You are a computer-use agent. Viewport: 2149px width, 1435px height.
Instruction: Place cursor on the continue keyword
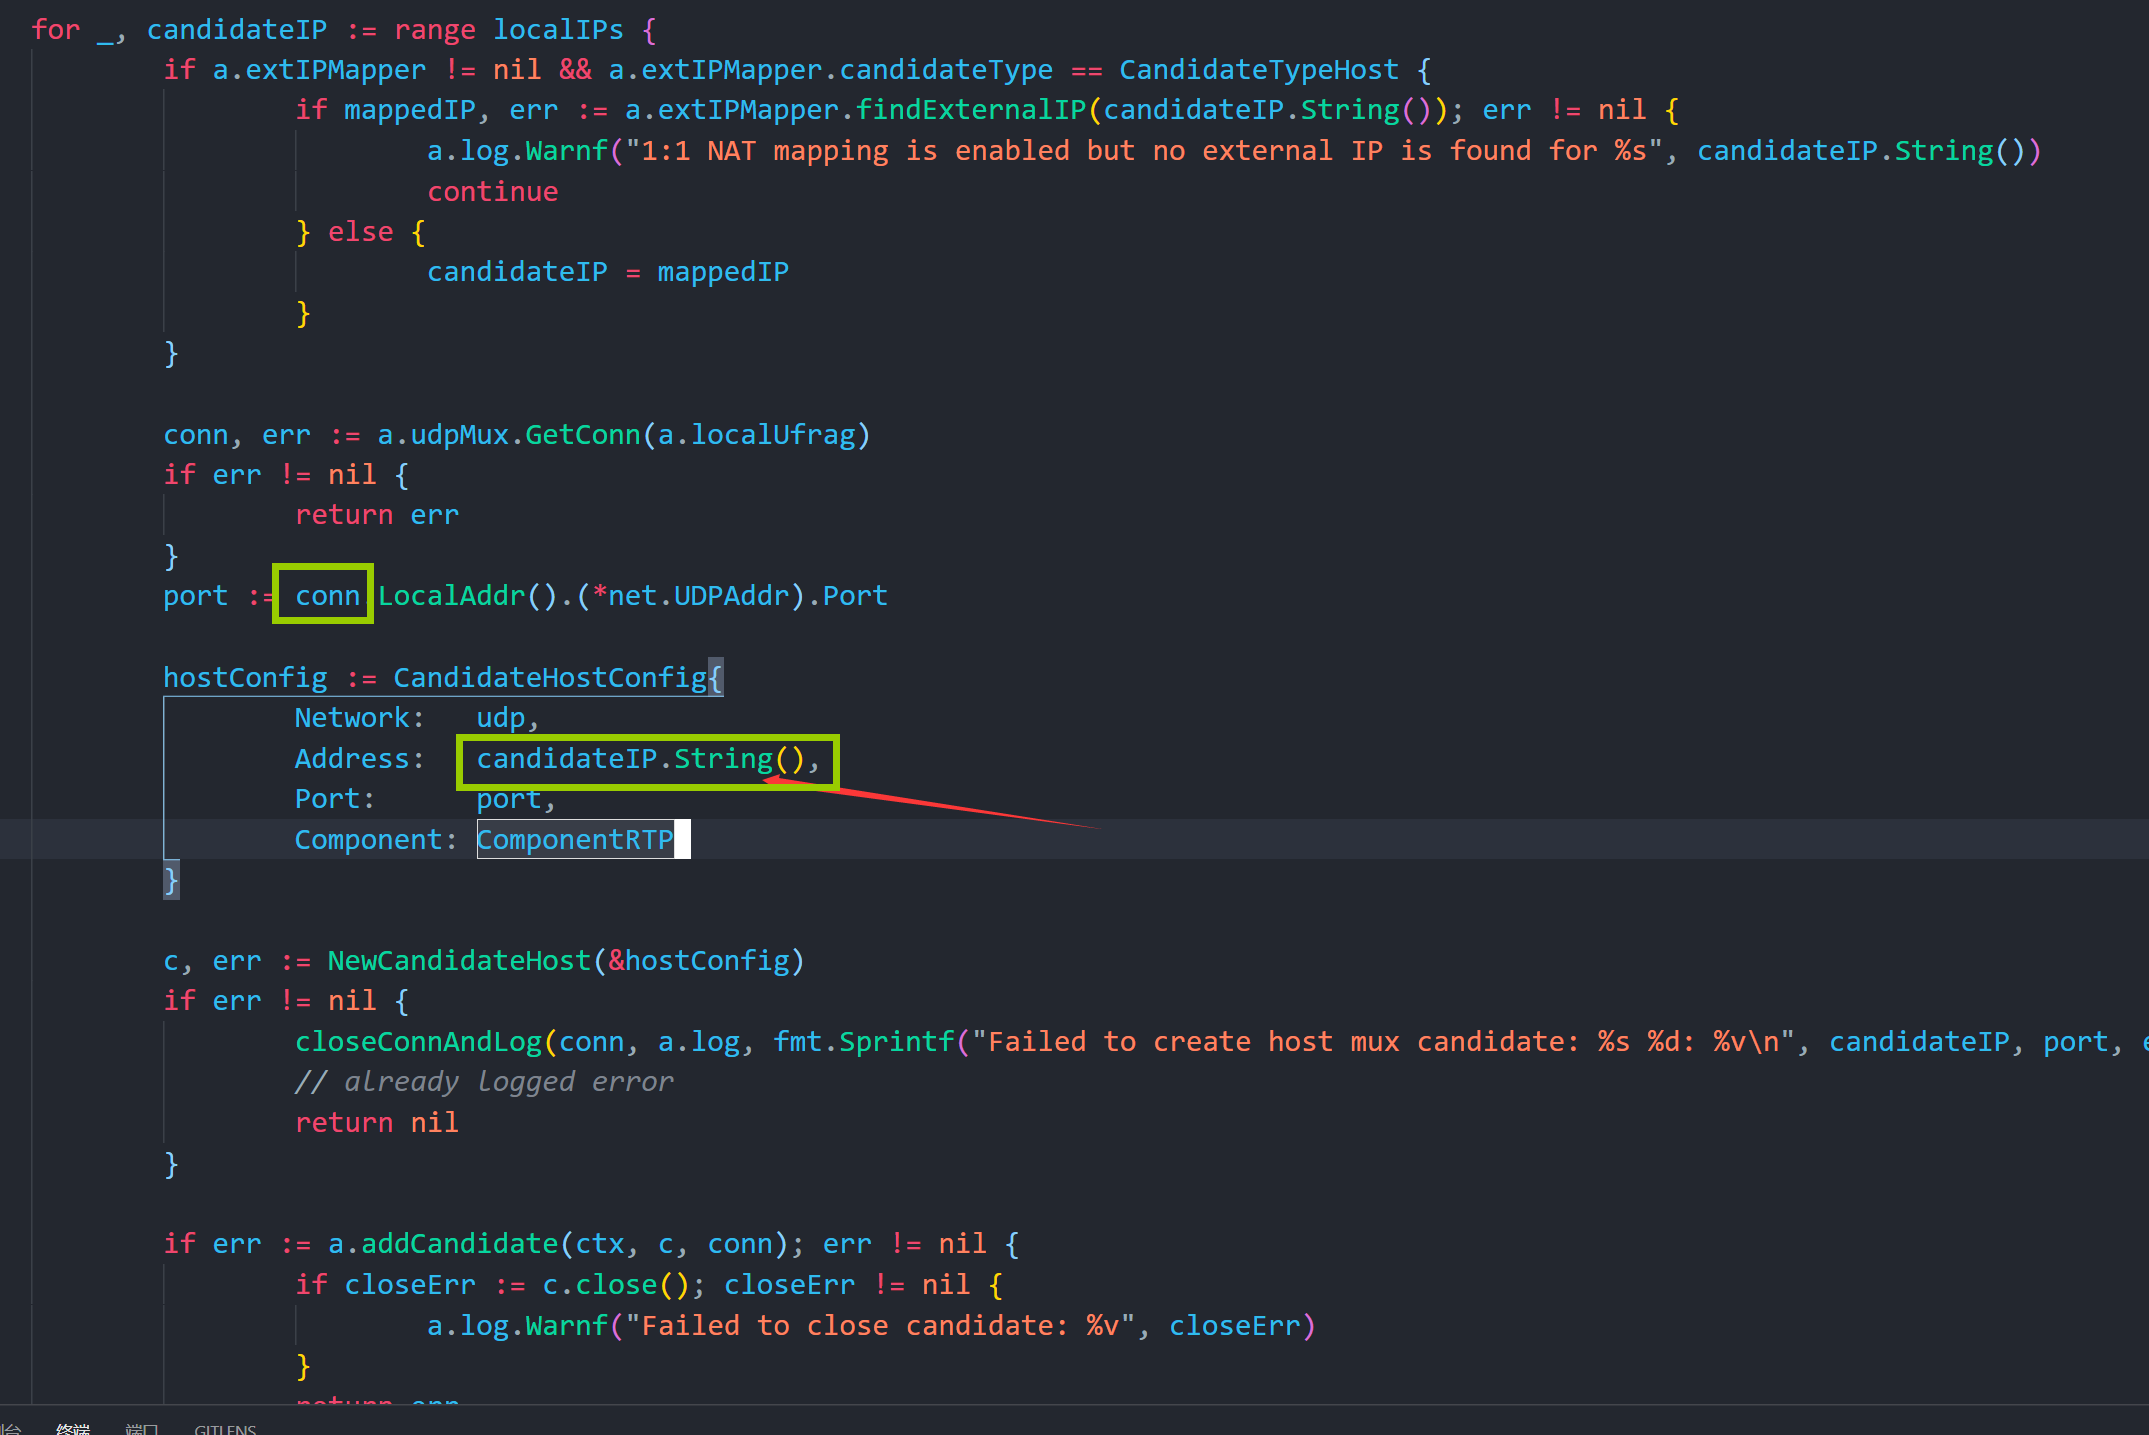pyautogui.click(x=493, y=192)
